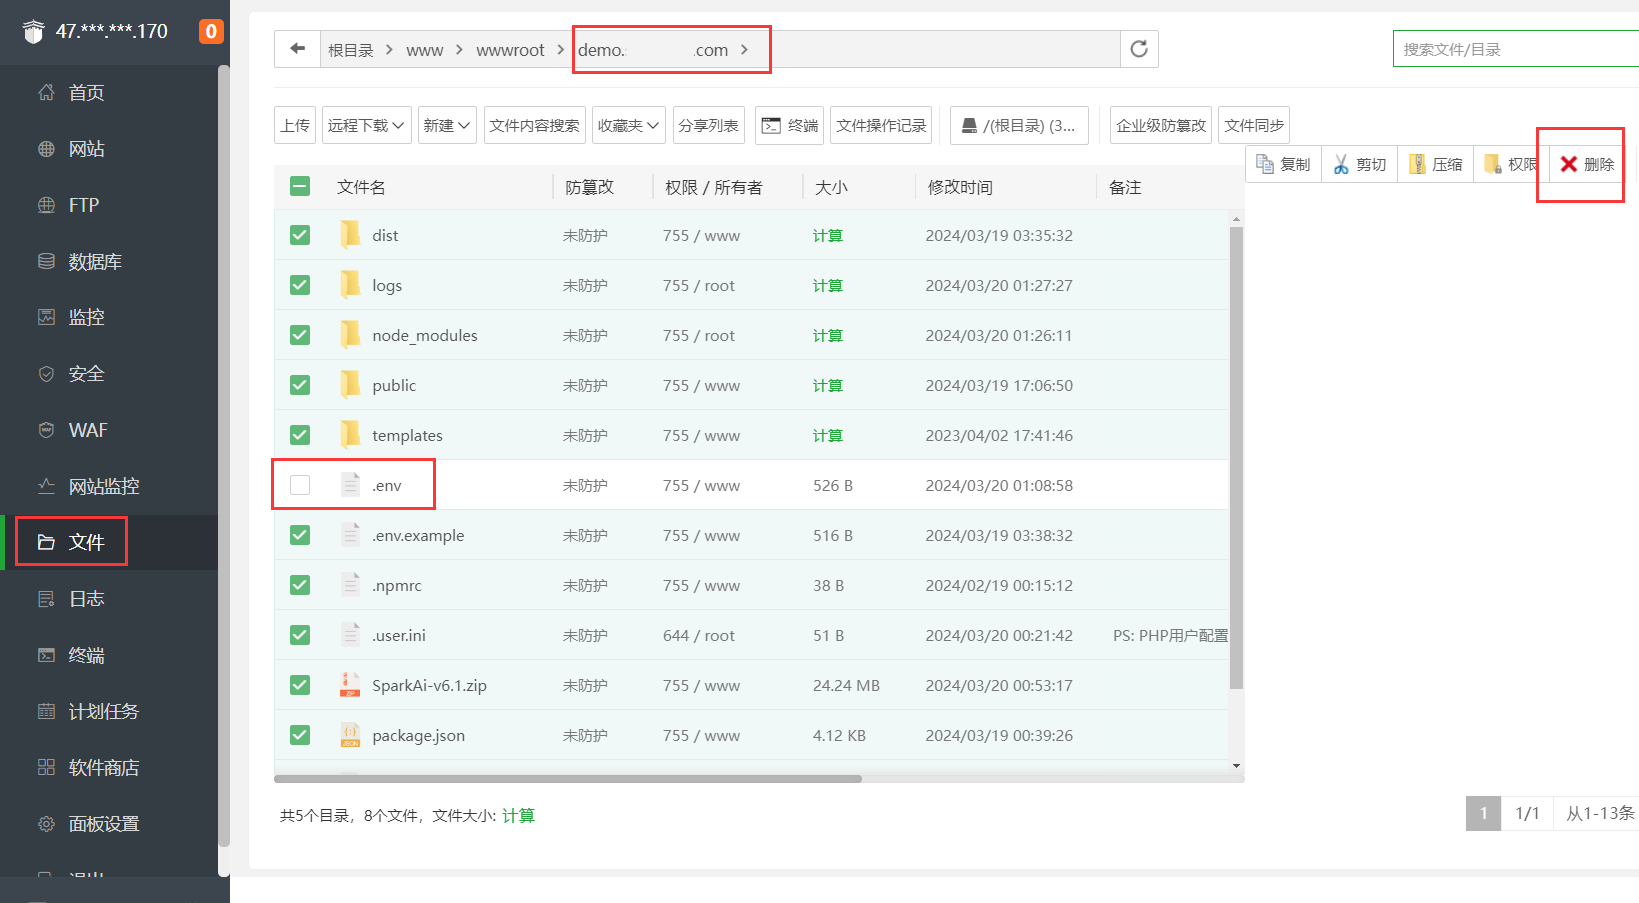1639x903 pixels.
Task: Click the scissors cut icon
Action: (1341, 164)
